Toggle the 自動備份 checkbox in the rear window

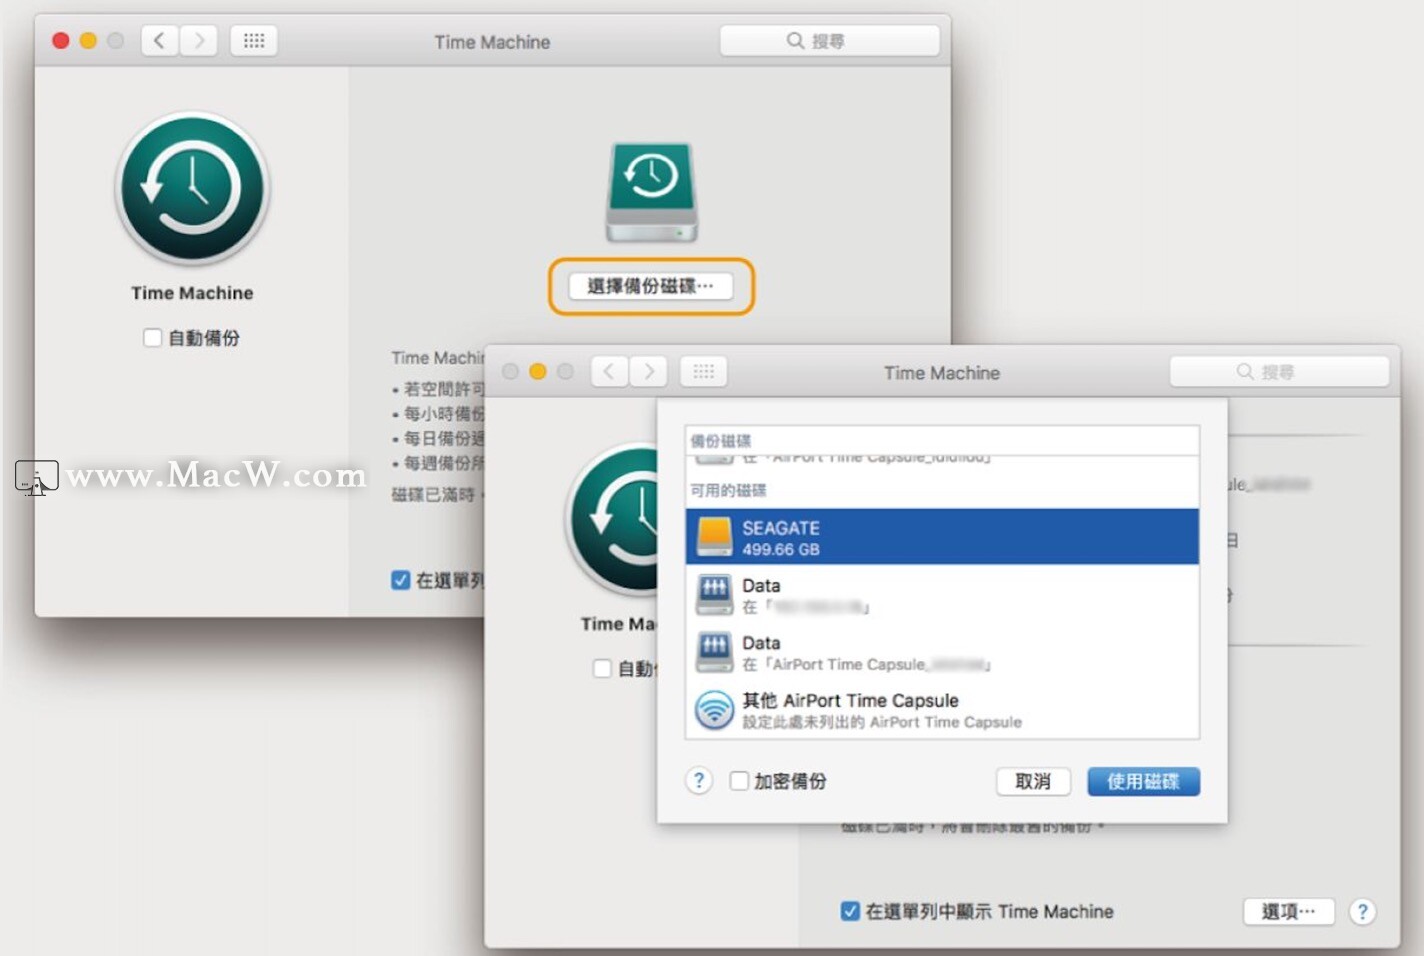point(152,338)
